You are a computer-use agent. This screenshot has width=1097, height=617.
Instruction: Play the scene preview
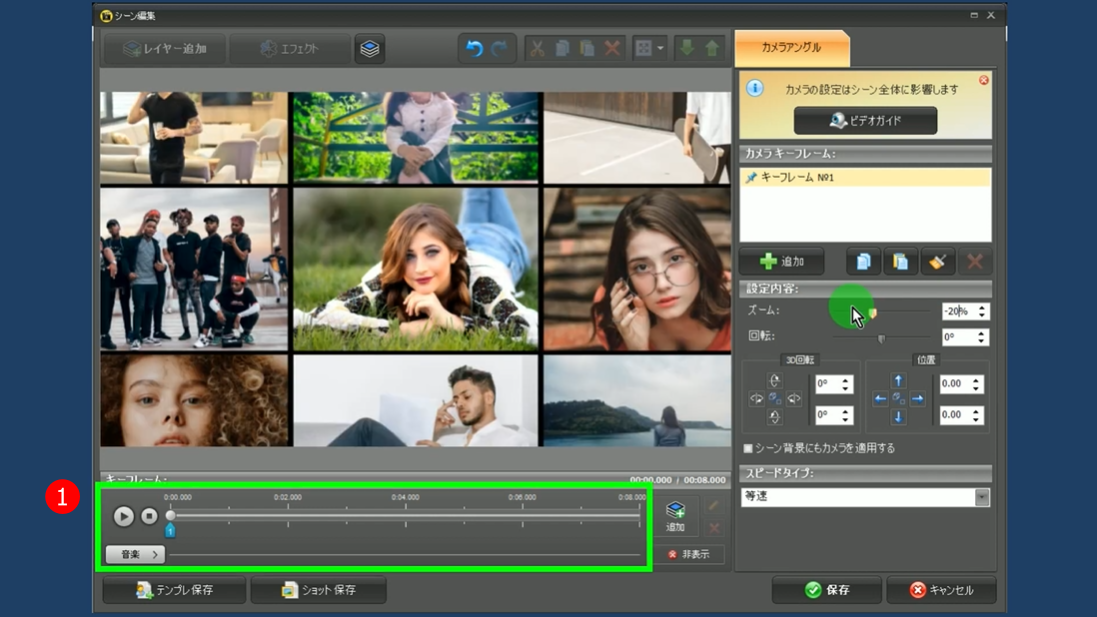click(x=123, y=516)
